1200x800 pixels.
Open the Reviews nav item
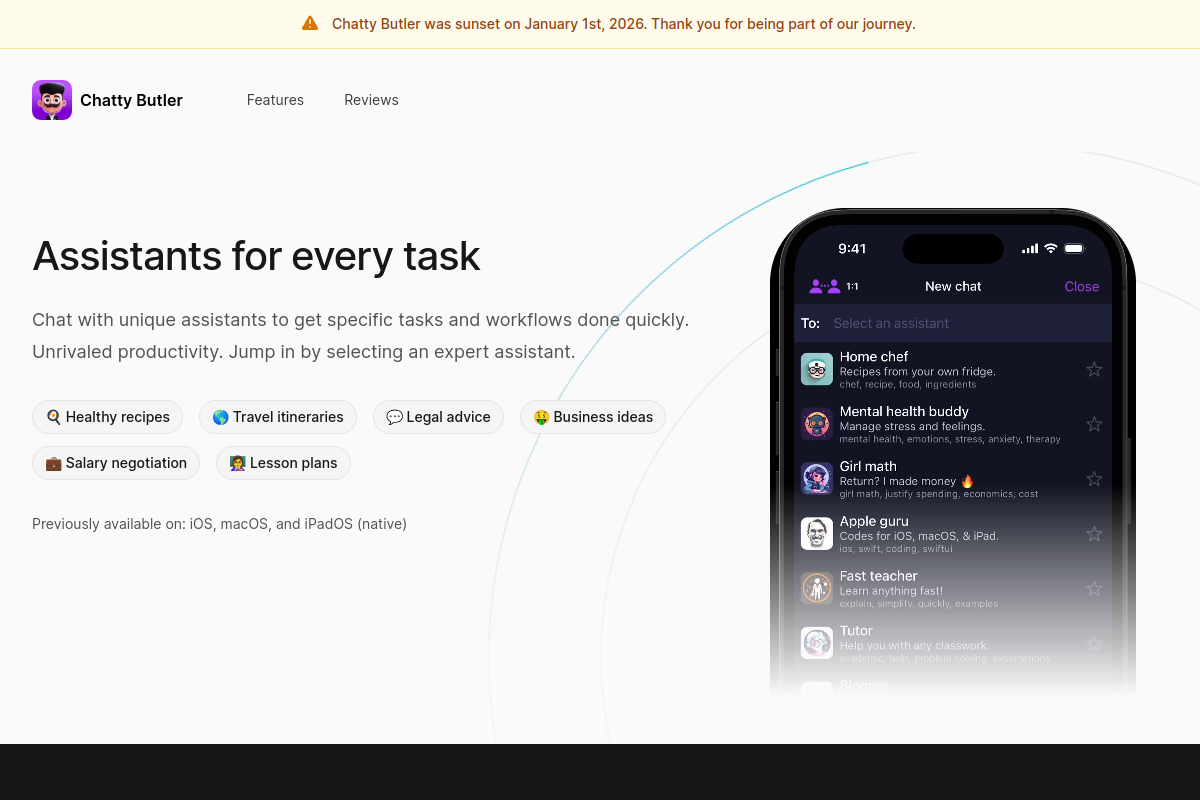click(x=371, y=100)
